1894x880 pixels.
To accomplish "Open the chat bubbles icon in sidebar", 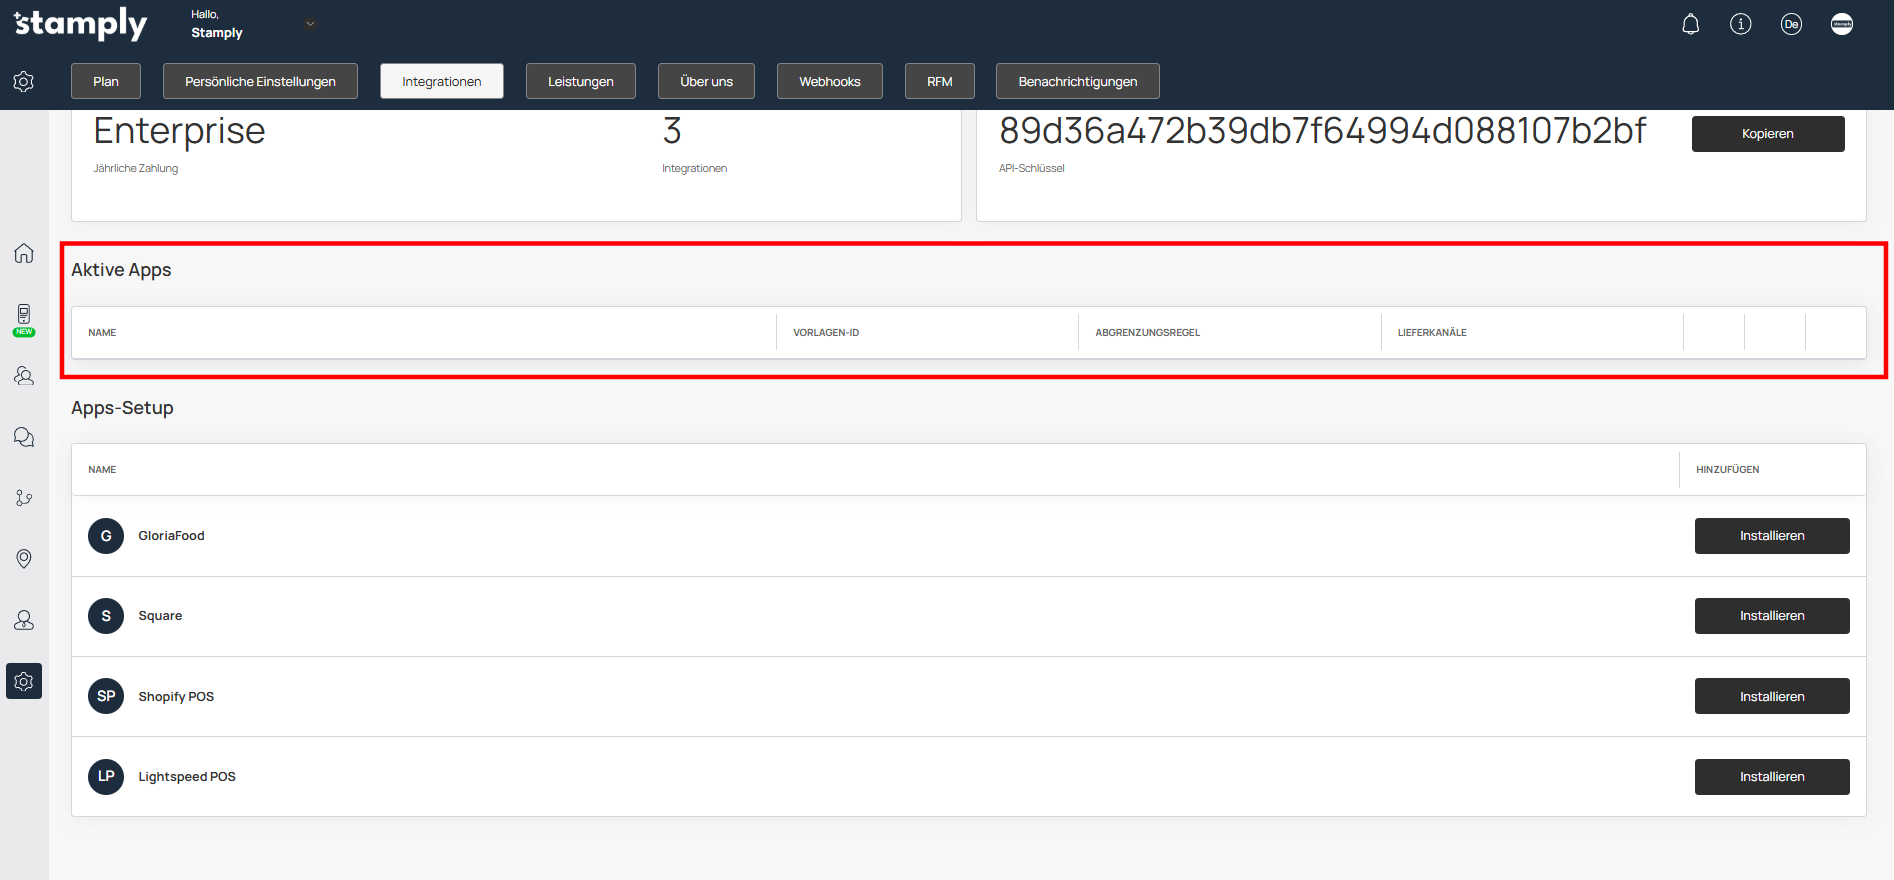I will click(24, 437).
